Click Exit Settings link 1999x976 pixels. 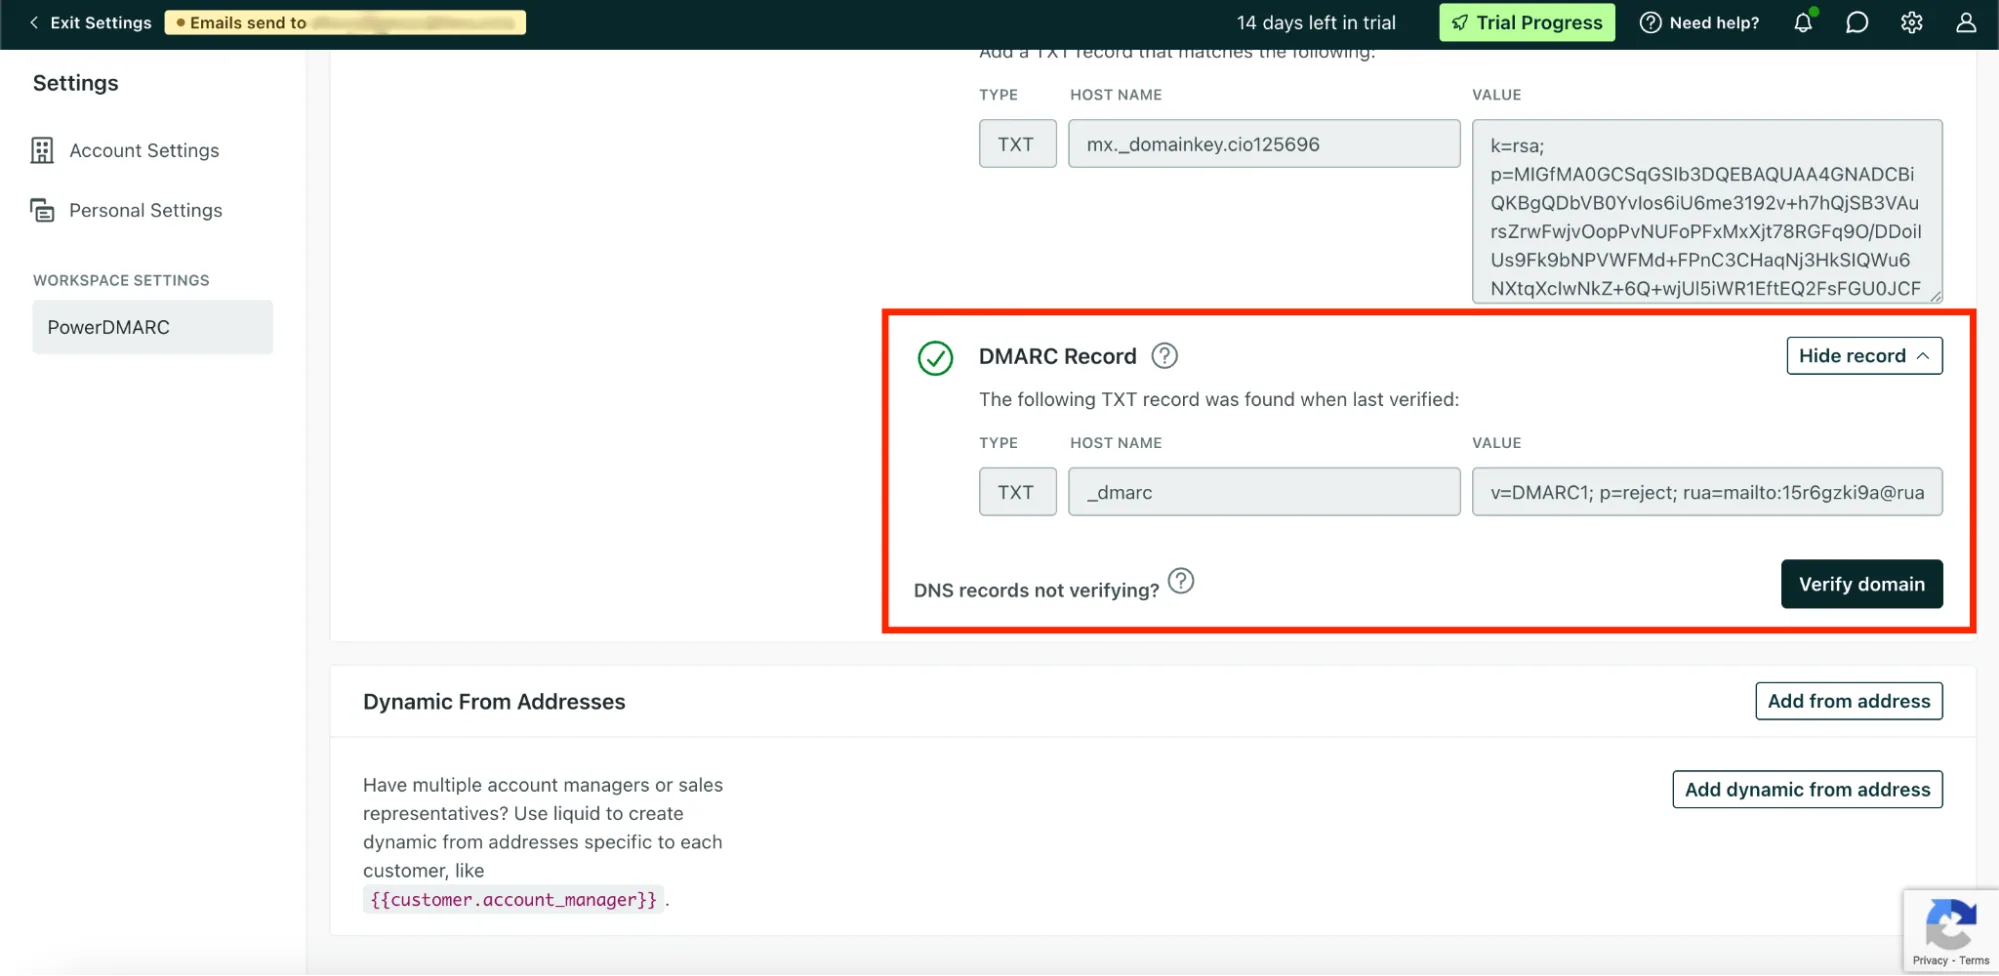pyautogui.click(x=101, y=22)
